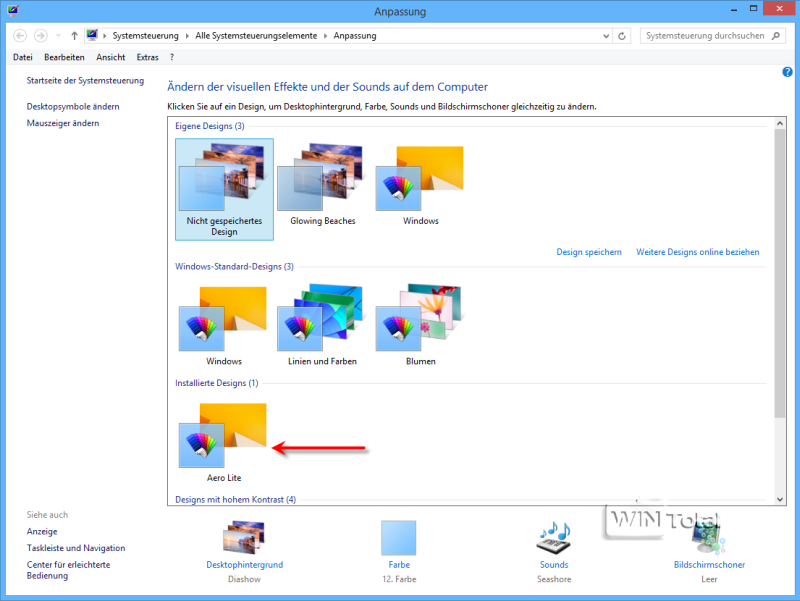Open the Bearbeiten menu

64,57
